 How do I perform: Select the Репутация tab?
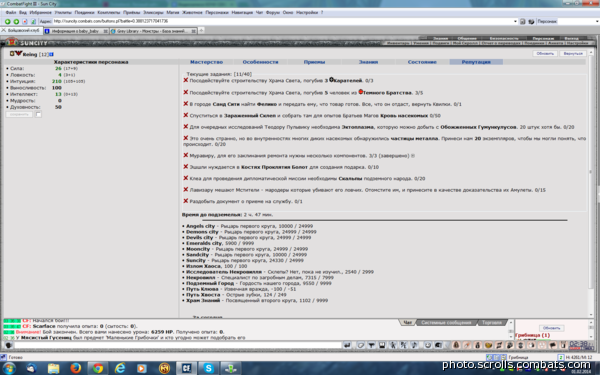[476, 62]
